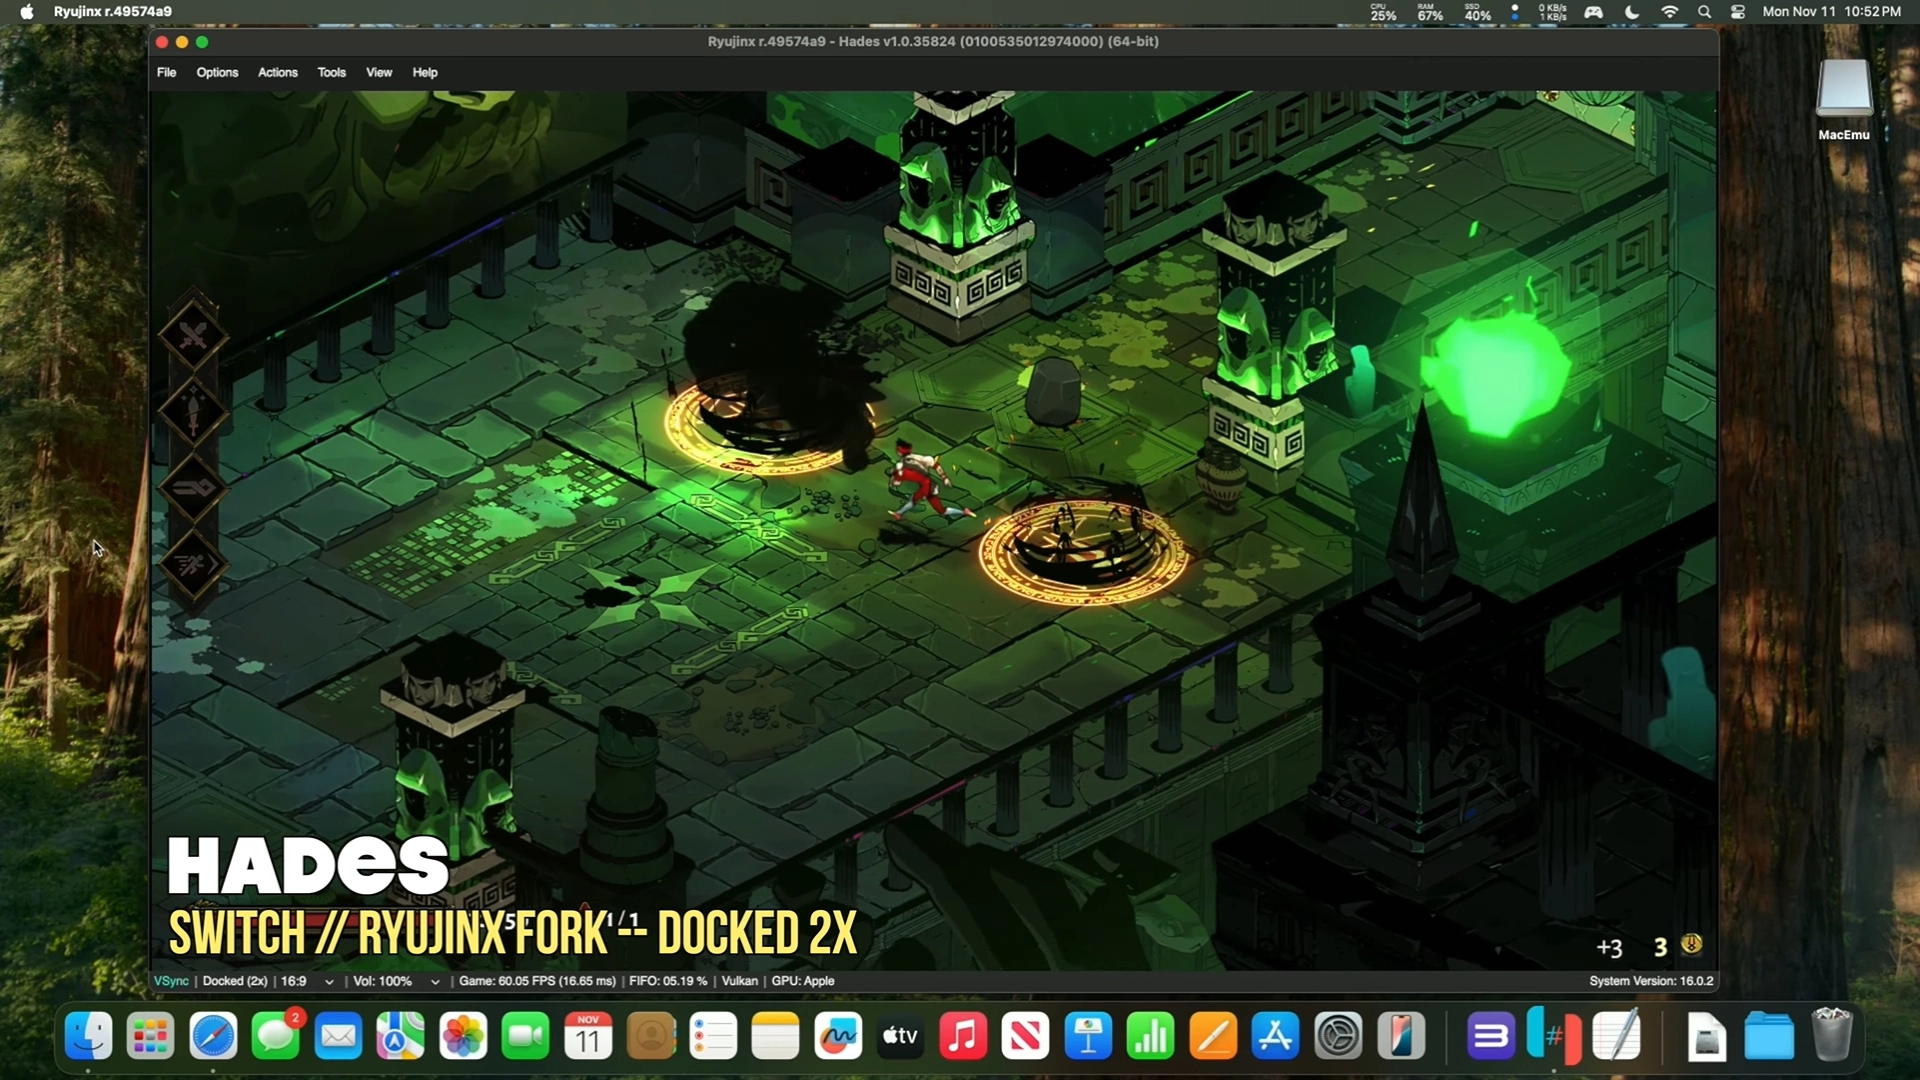Screen dimensions: 1920x1080
Task: Toggle Do Not Disturb moon icon
Action: pos(1632,12)
